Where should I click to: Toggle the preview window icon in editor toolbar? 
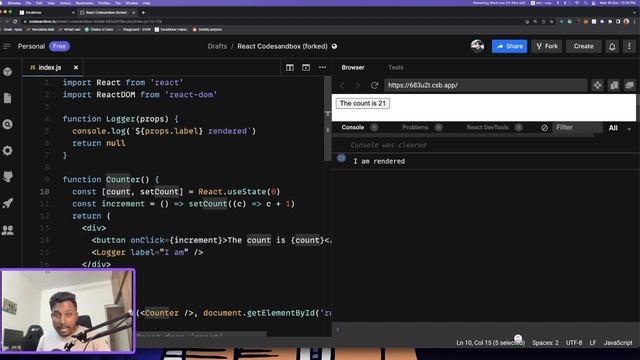click(306, 67)
